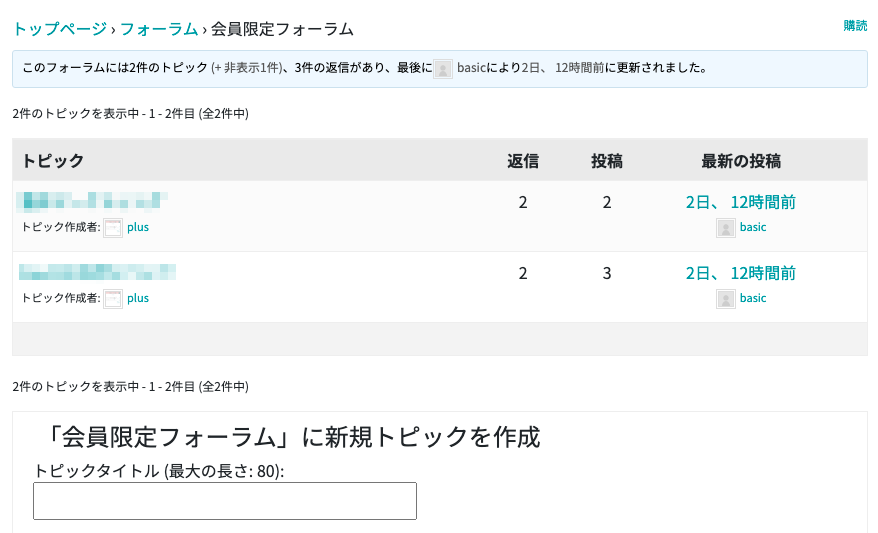Click the basic avatar in the forum notice
This screenshot has width=878, height=533.
pos(443,69)
